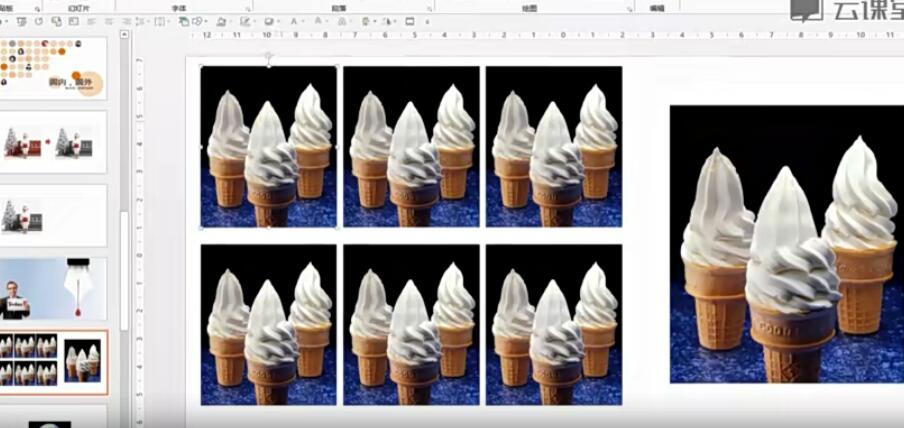Open the 段落 group dialog launcher
Viewport: 904px width, 428px height.
429,6
